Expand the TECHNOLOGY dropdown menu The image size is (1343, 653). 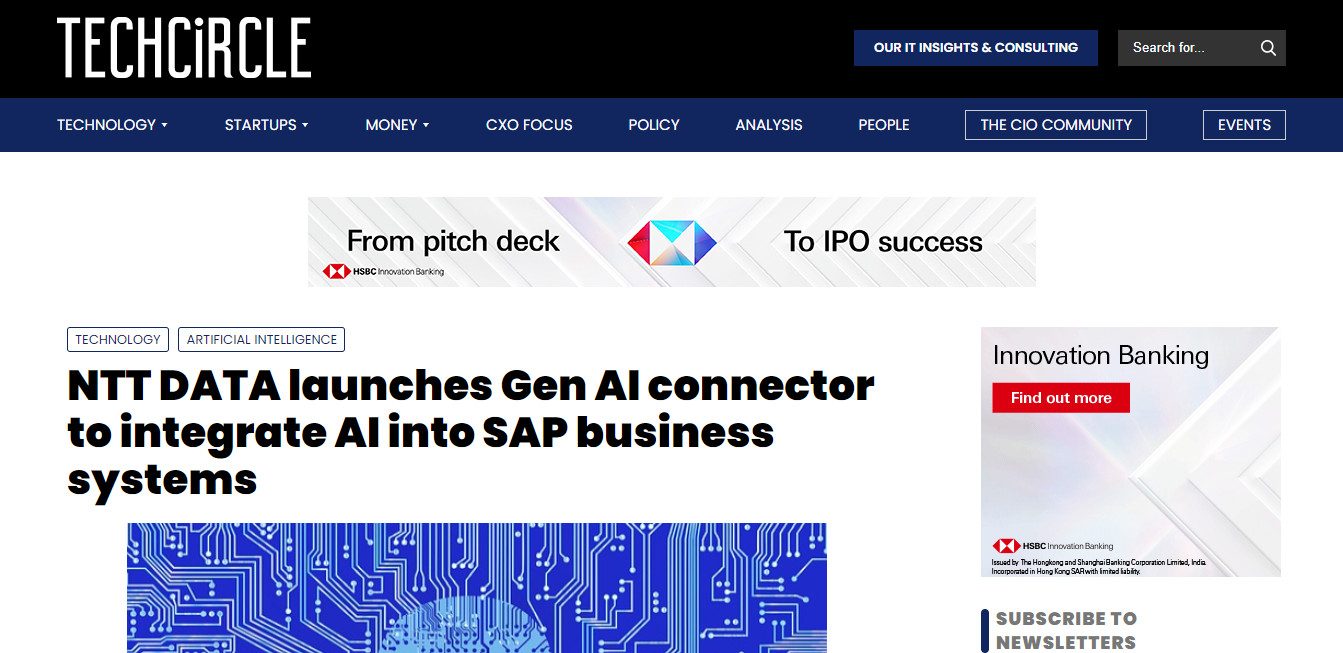click(111, 124)
